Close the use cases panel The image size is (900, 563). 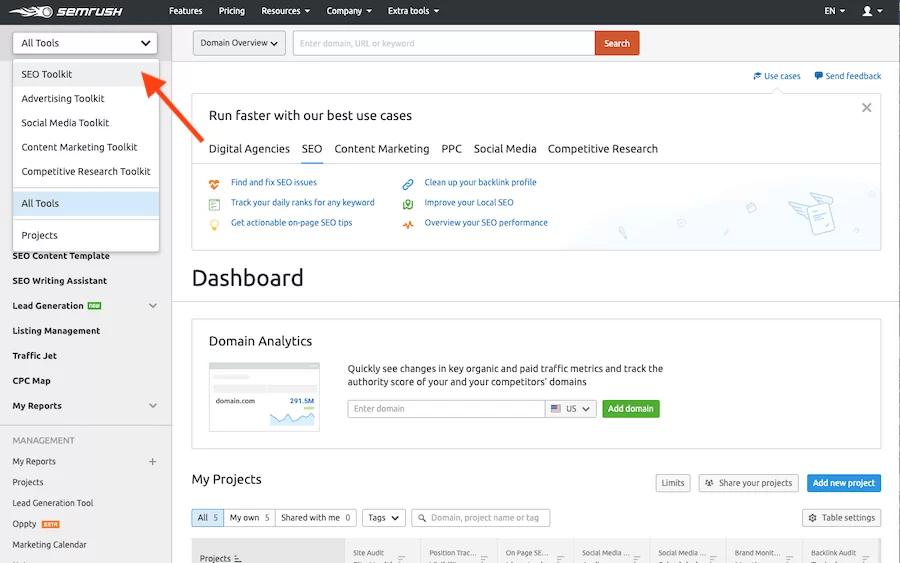point(866,107)
